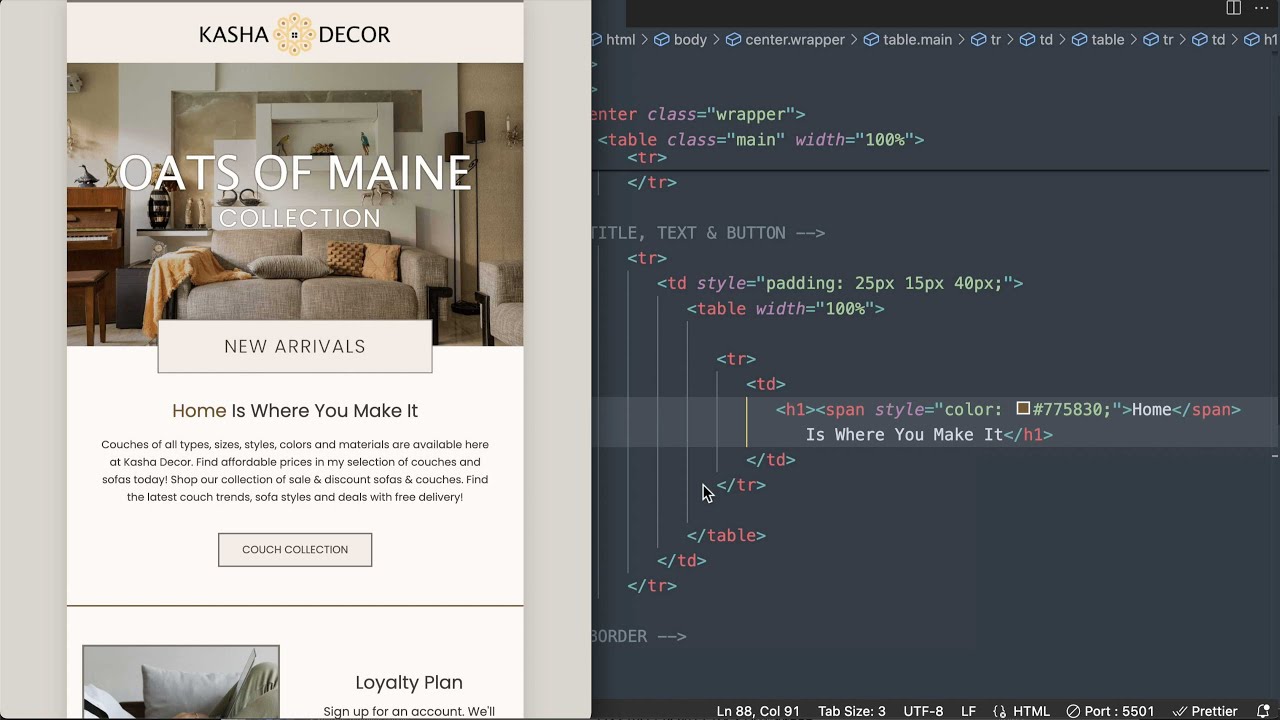Image resolution: width=1280 pixels, height=720 pixels.
Task: Click the split editor icon
Action: [1233, 8]
